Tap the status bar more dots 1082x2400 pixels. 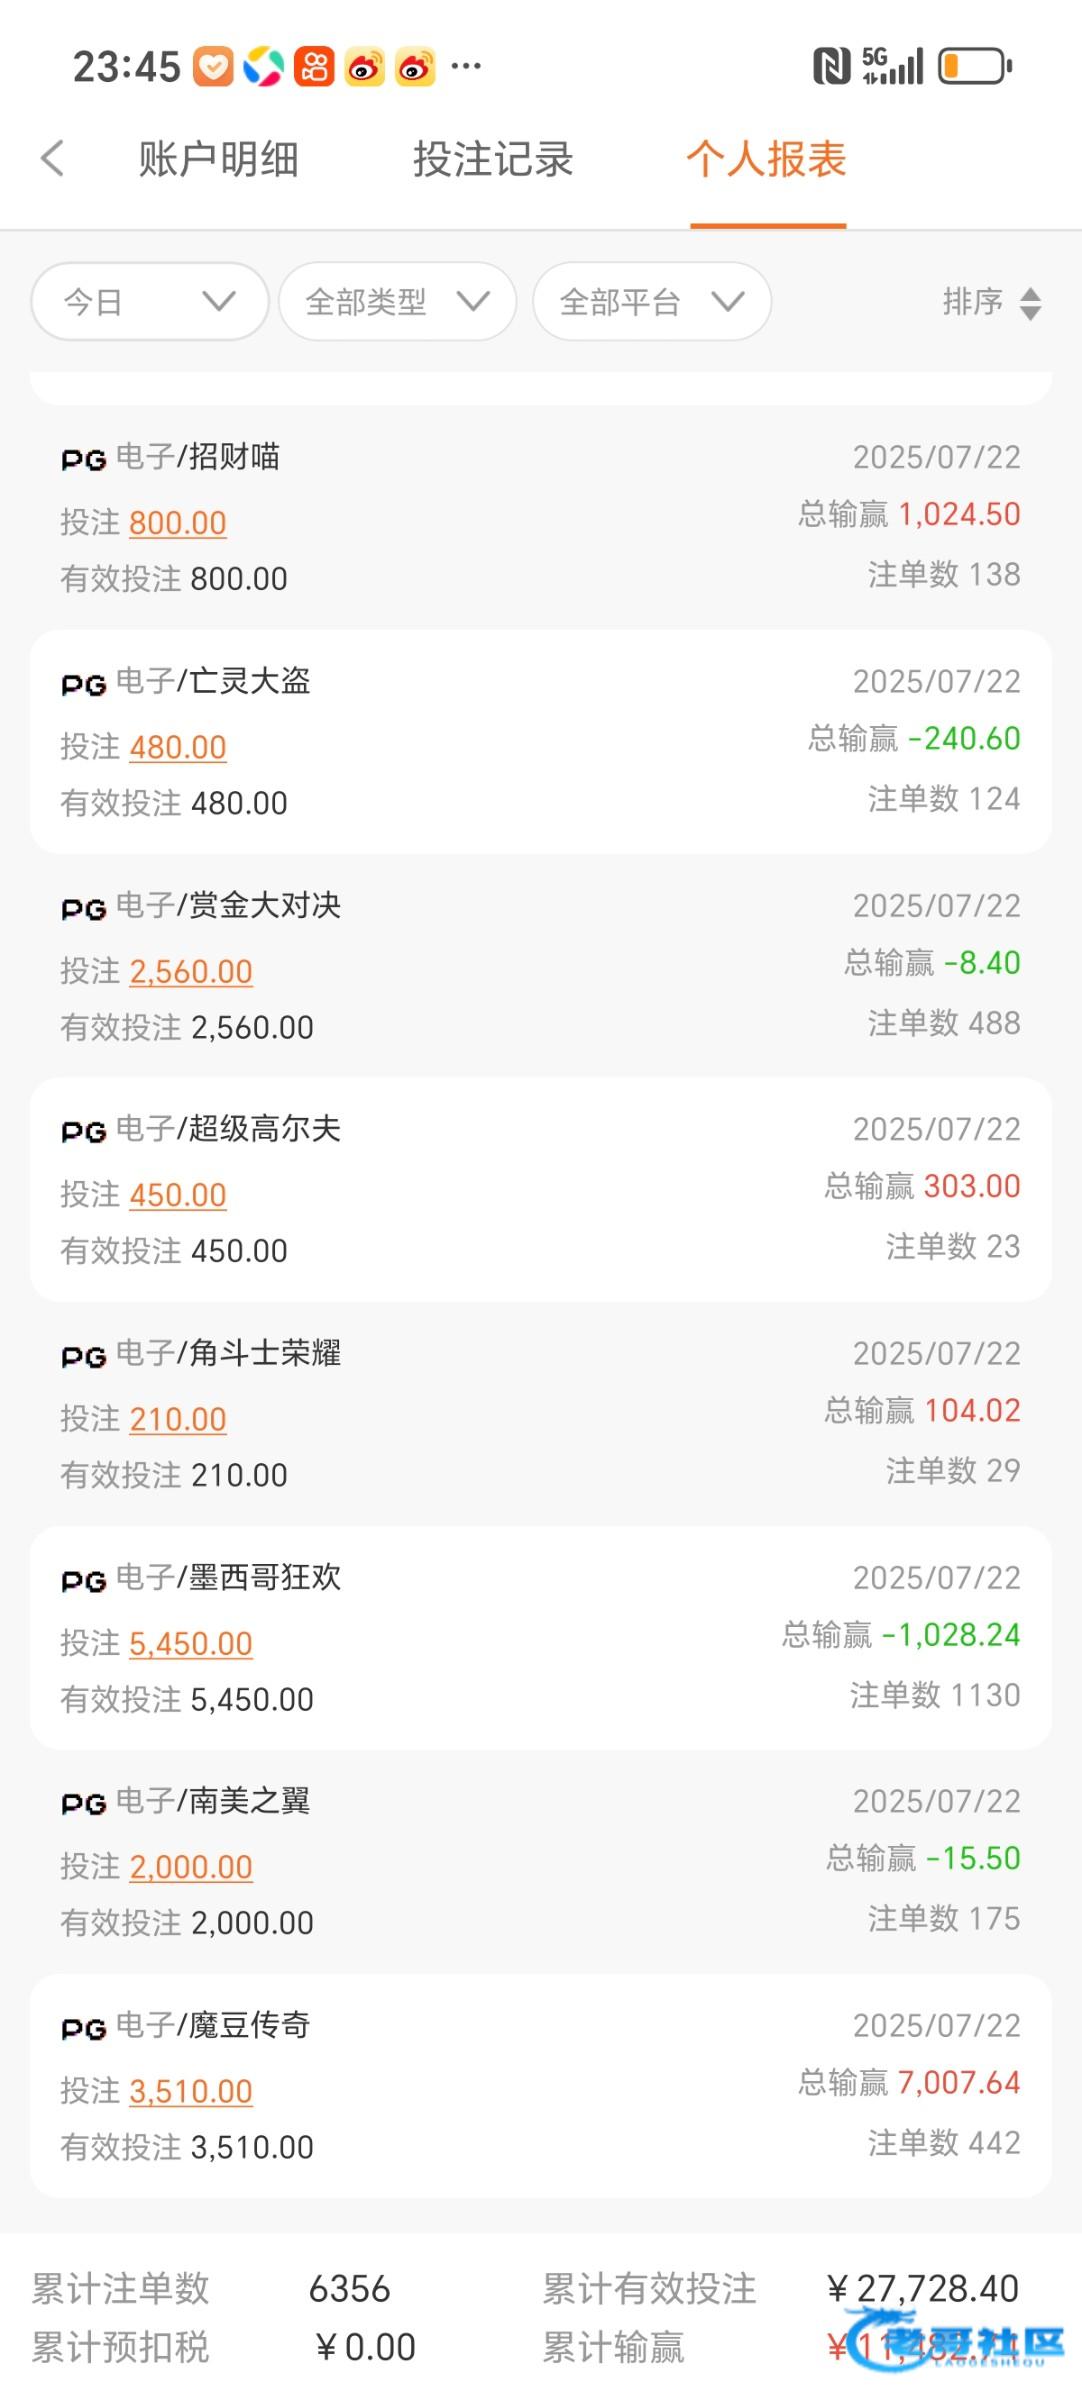(466, 67)
